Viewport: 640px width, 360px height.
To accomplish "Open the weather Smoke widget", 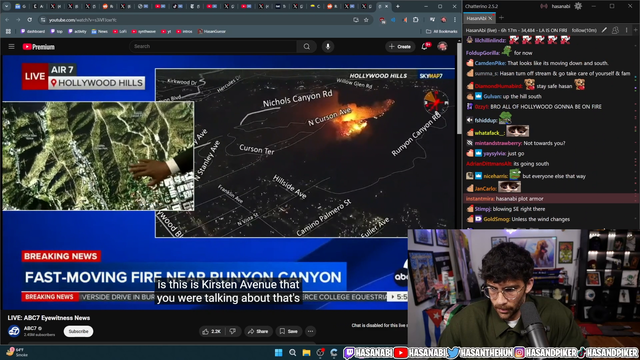I will (x=17, y=352).
